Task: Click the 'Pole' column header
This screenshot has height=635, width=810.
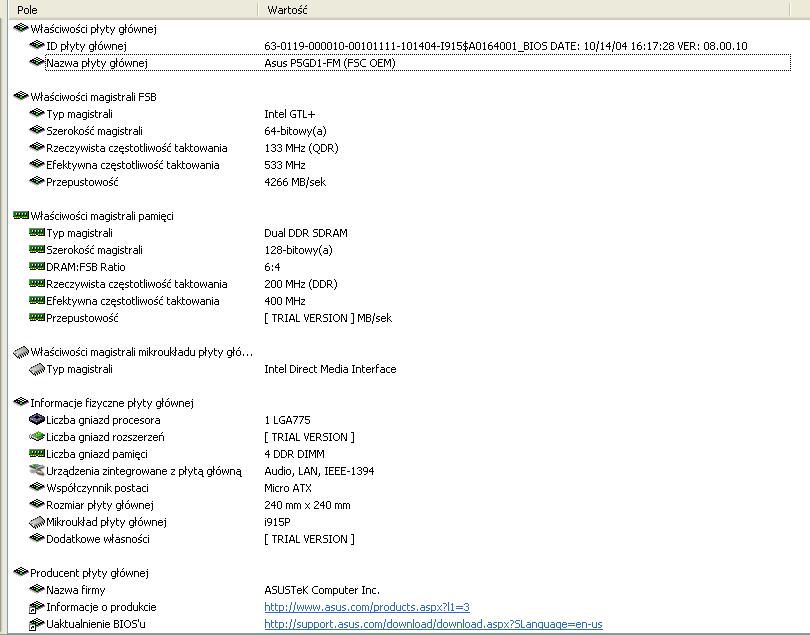Action: 133,10
